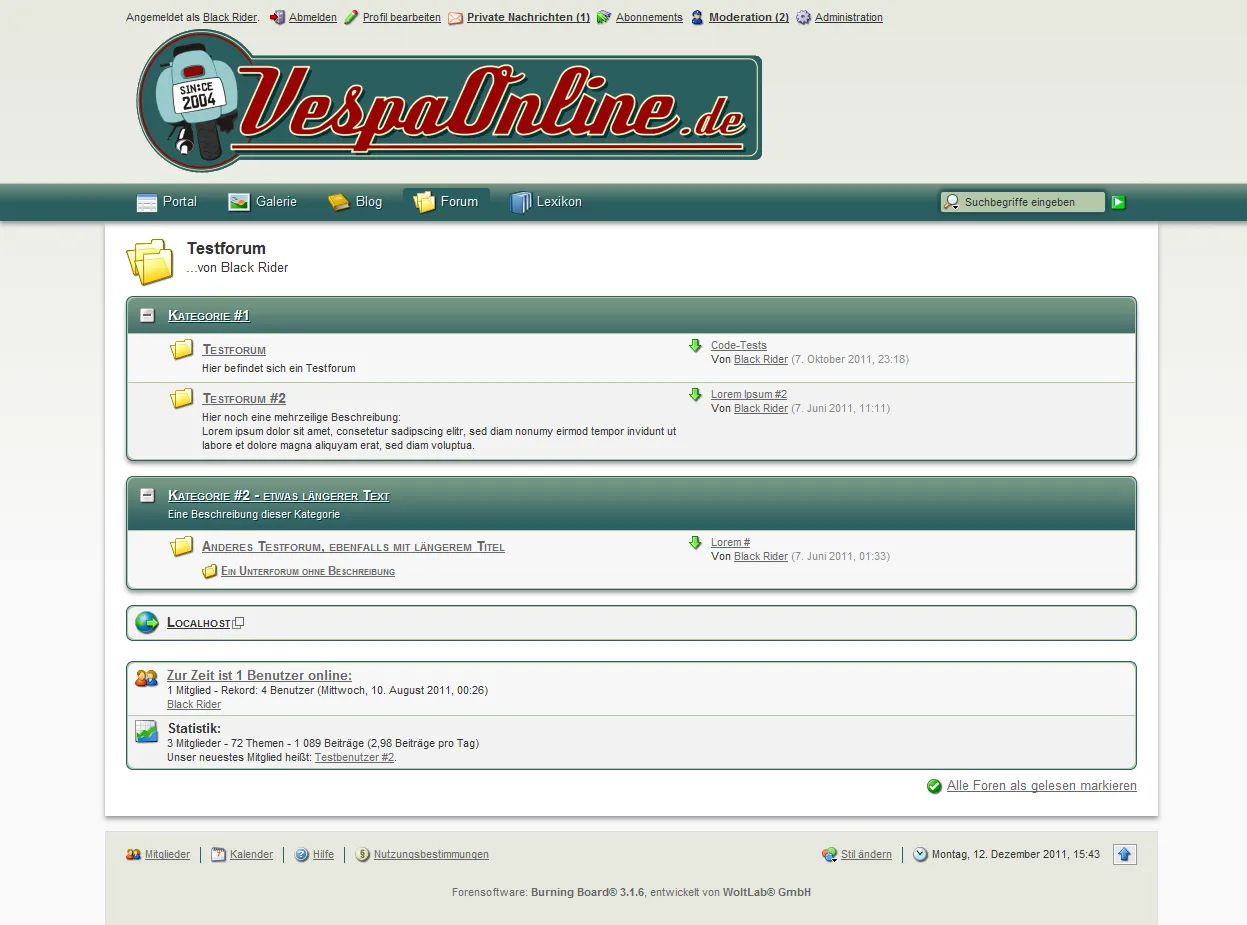1247x925 pixels.
Task: Open the Portal tab in navigation
Action: tap(167, 202)
